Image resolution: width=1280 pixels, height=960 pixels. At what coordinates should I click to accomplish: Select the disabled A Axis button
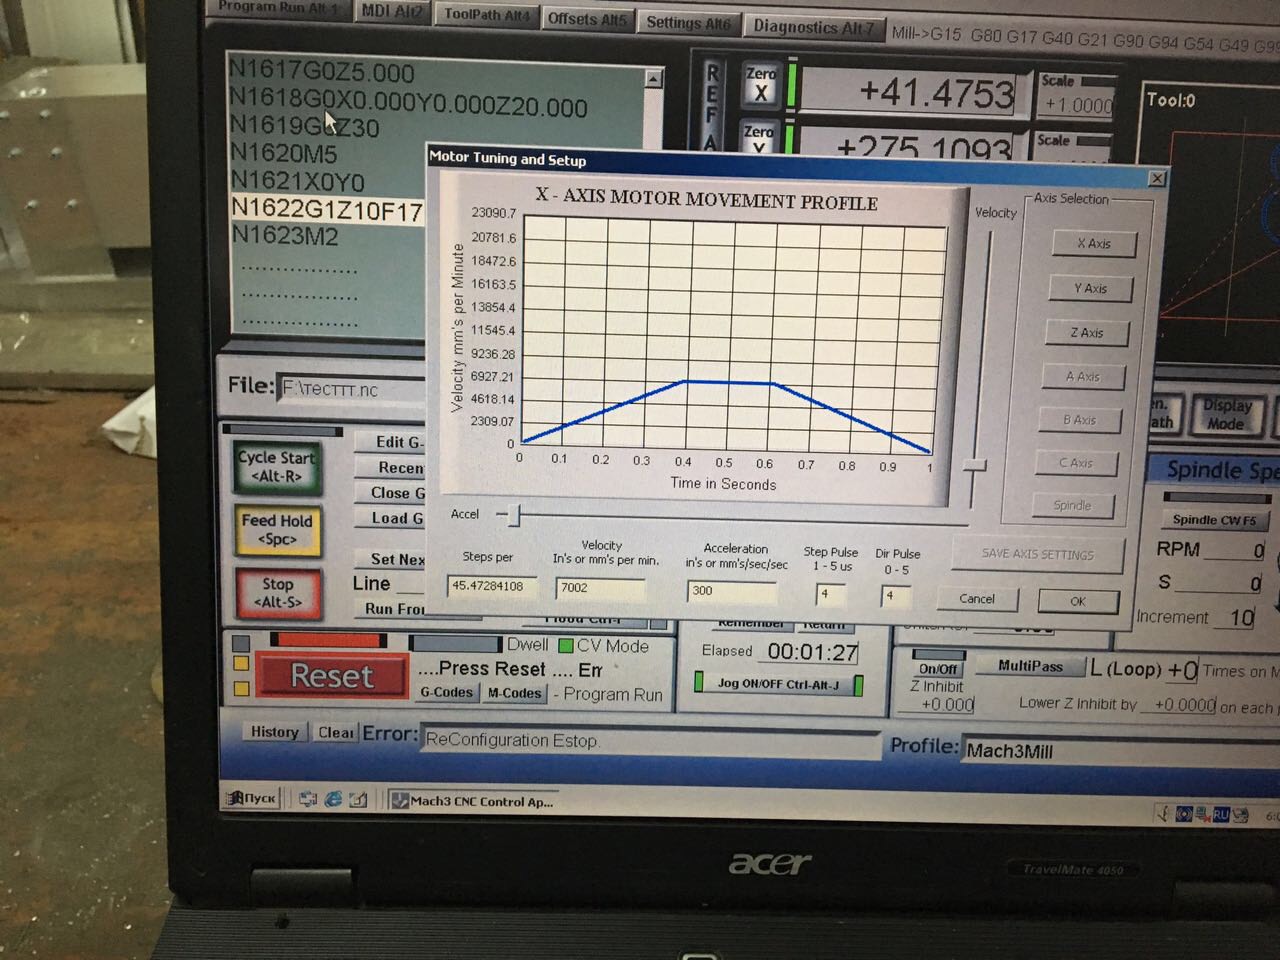point(1082,377)
